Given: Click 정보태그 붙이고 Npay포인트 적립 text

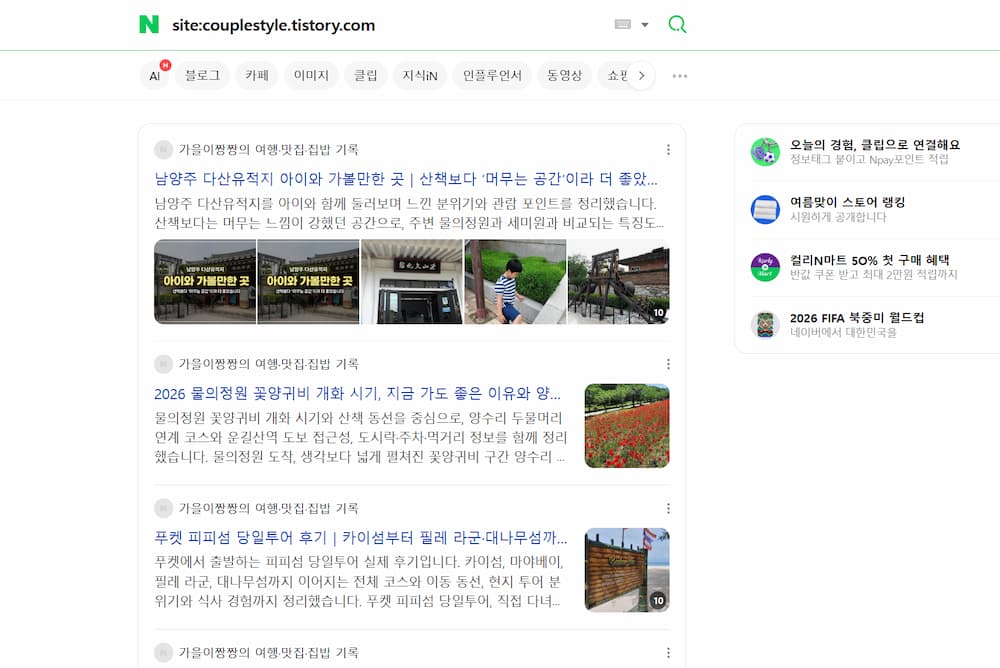Looking at the screenshot, I should tap(869, 160).
